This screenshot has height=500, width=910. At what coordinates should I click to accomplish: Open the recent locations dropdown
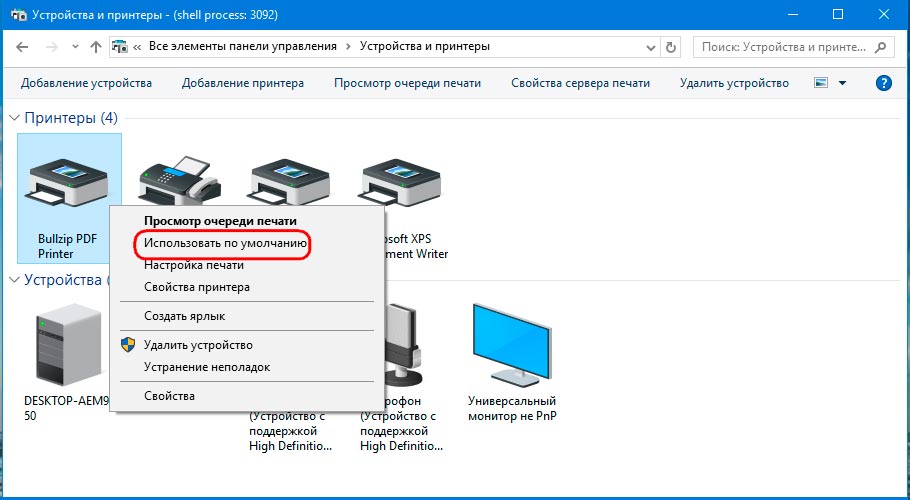tap(75, 47)
